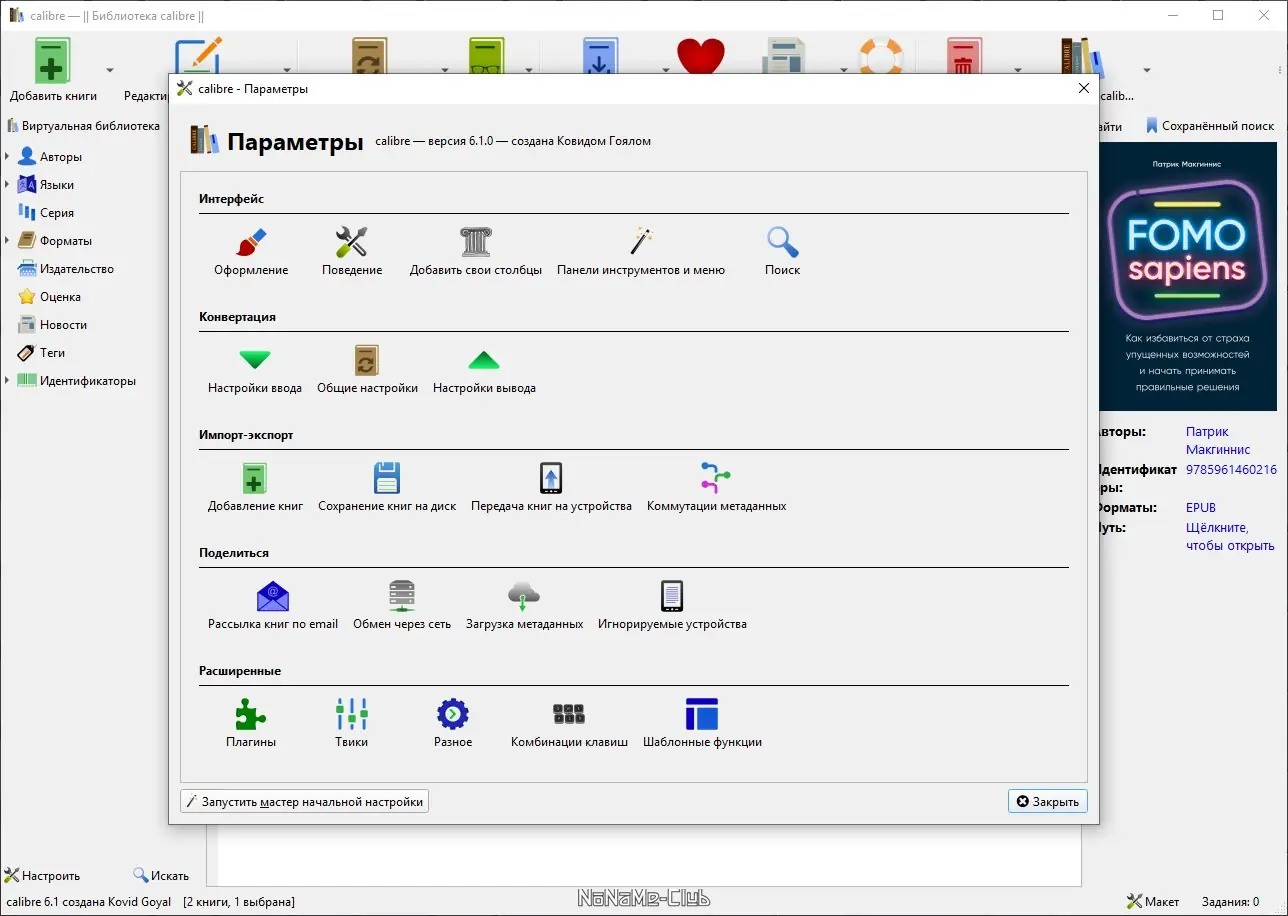Click the red trash remove books icon
1288x916 pixels.
click(x=964, y=56)
